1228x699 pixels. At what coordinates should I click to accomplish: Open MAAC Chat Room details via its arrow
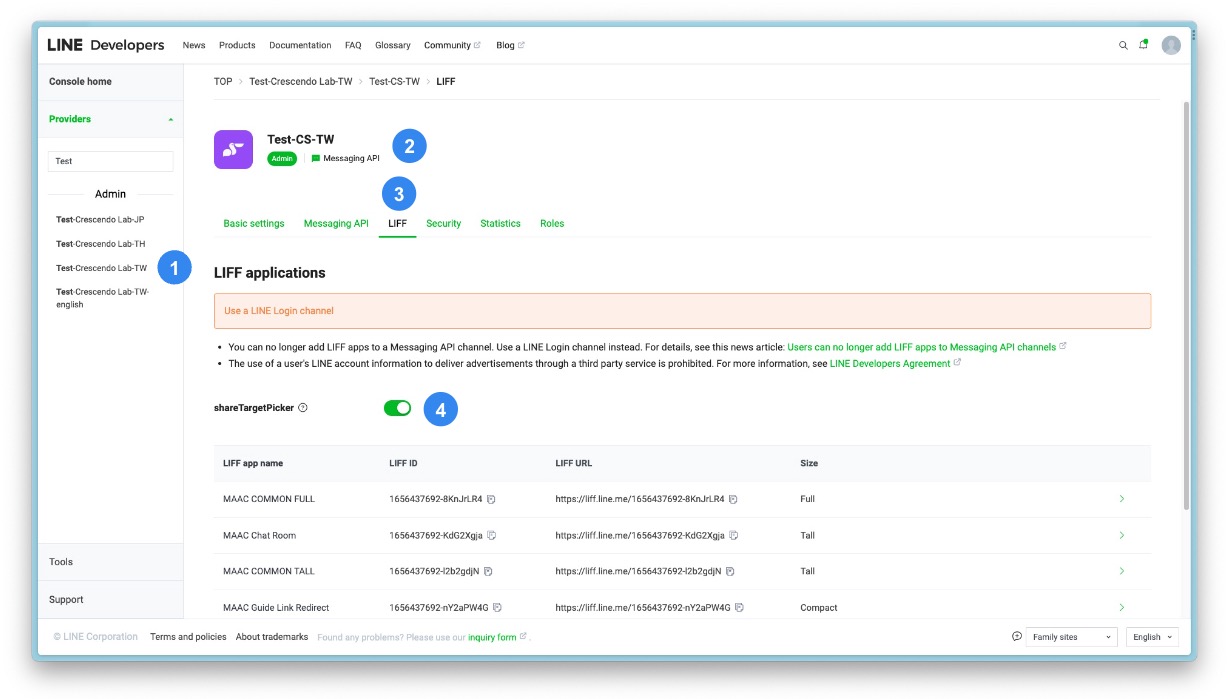pos(1122,536)
